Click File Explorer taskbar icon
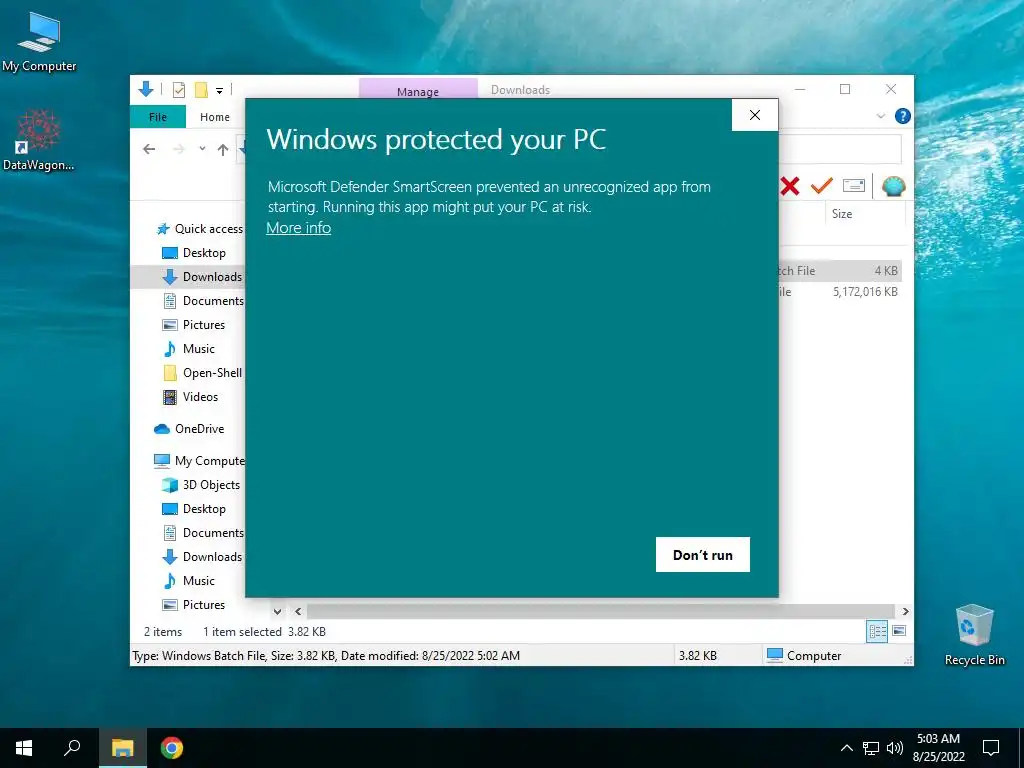 122,748
